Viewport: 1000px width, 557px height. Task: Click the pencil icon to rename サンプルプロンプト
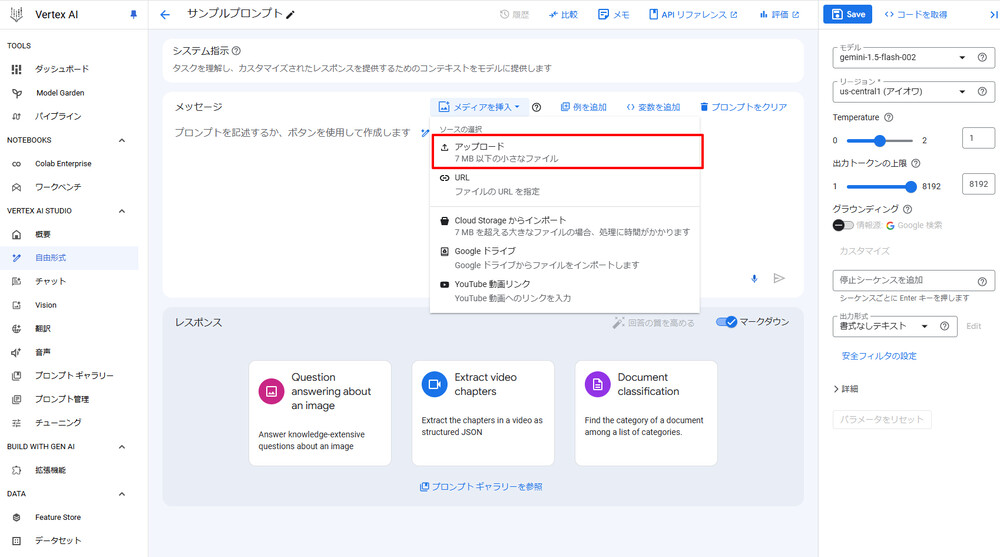pyautogui.click(x=290, y=14)
